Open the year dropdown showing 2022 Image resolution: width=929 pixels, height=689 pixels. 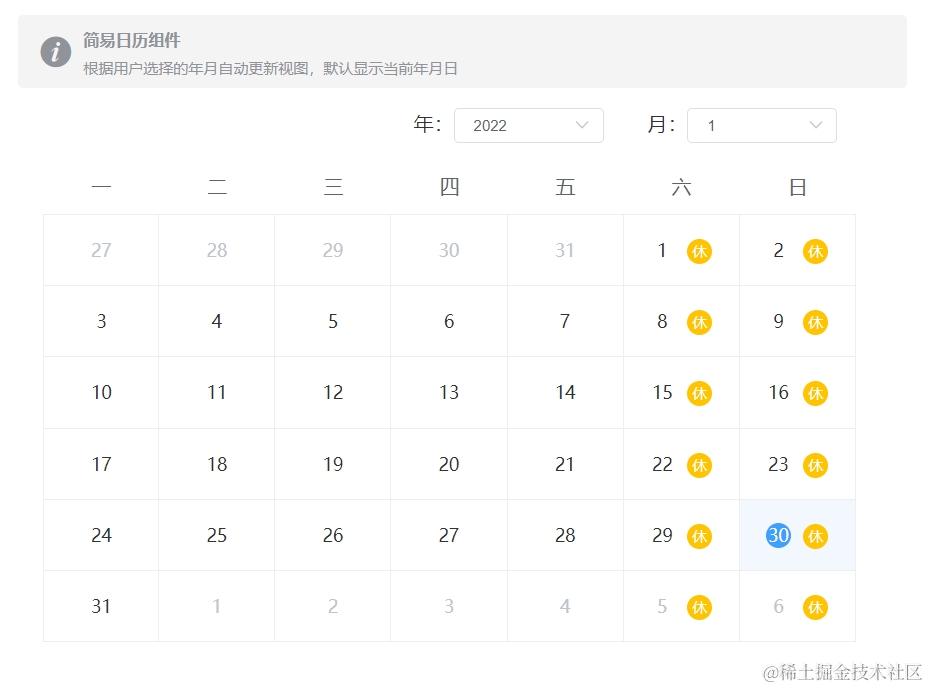point(528,126)
